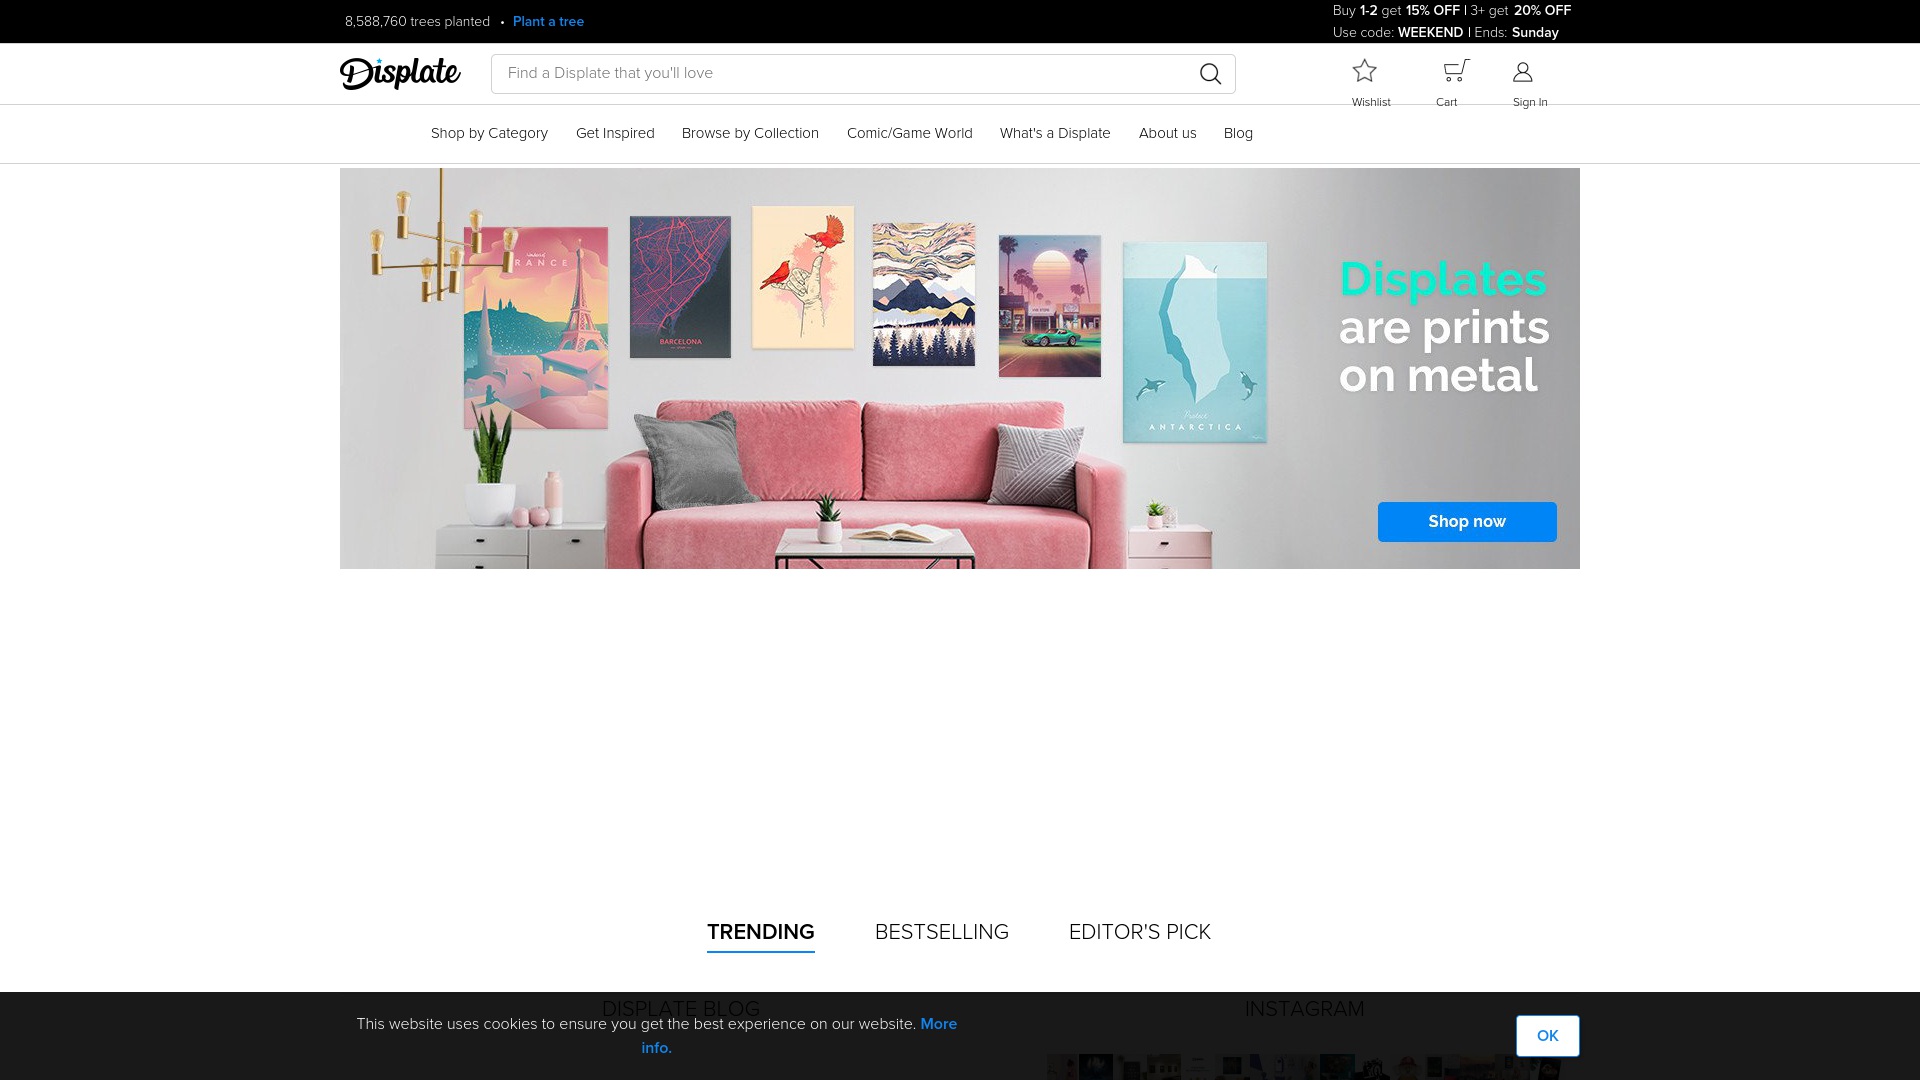Select the TRENDING tab
Image resolution: width=1920 pixels, height=1080 pixels.
click(760, 932)
